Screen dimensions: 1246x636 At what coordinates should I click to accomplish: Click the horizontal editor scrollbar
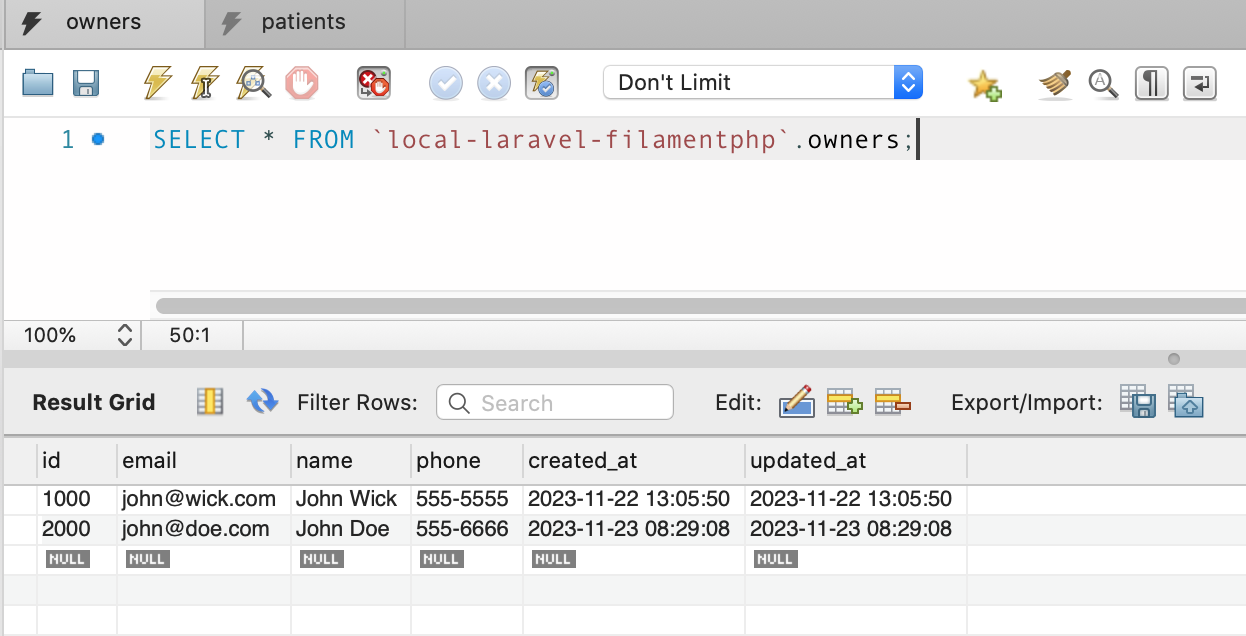pos(701,306)
